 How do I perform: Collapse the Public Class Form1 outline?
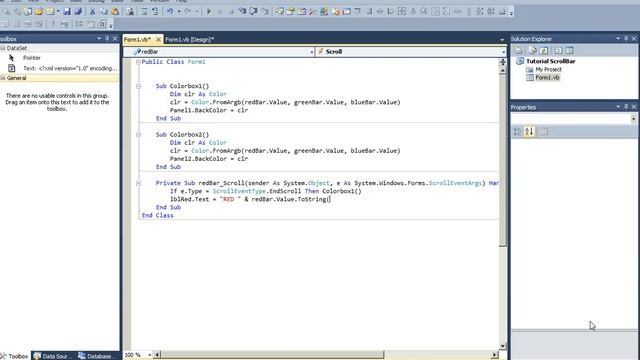click(x=138, y=62)
